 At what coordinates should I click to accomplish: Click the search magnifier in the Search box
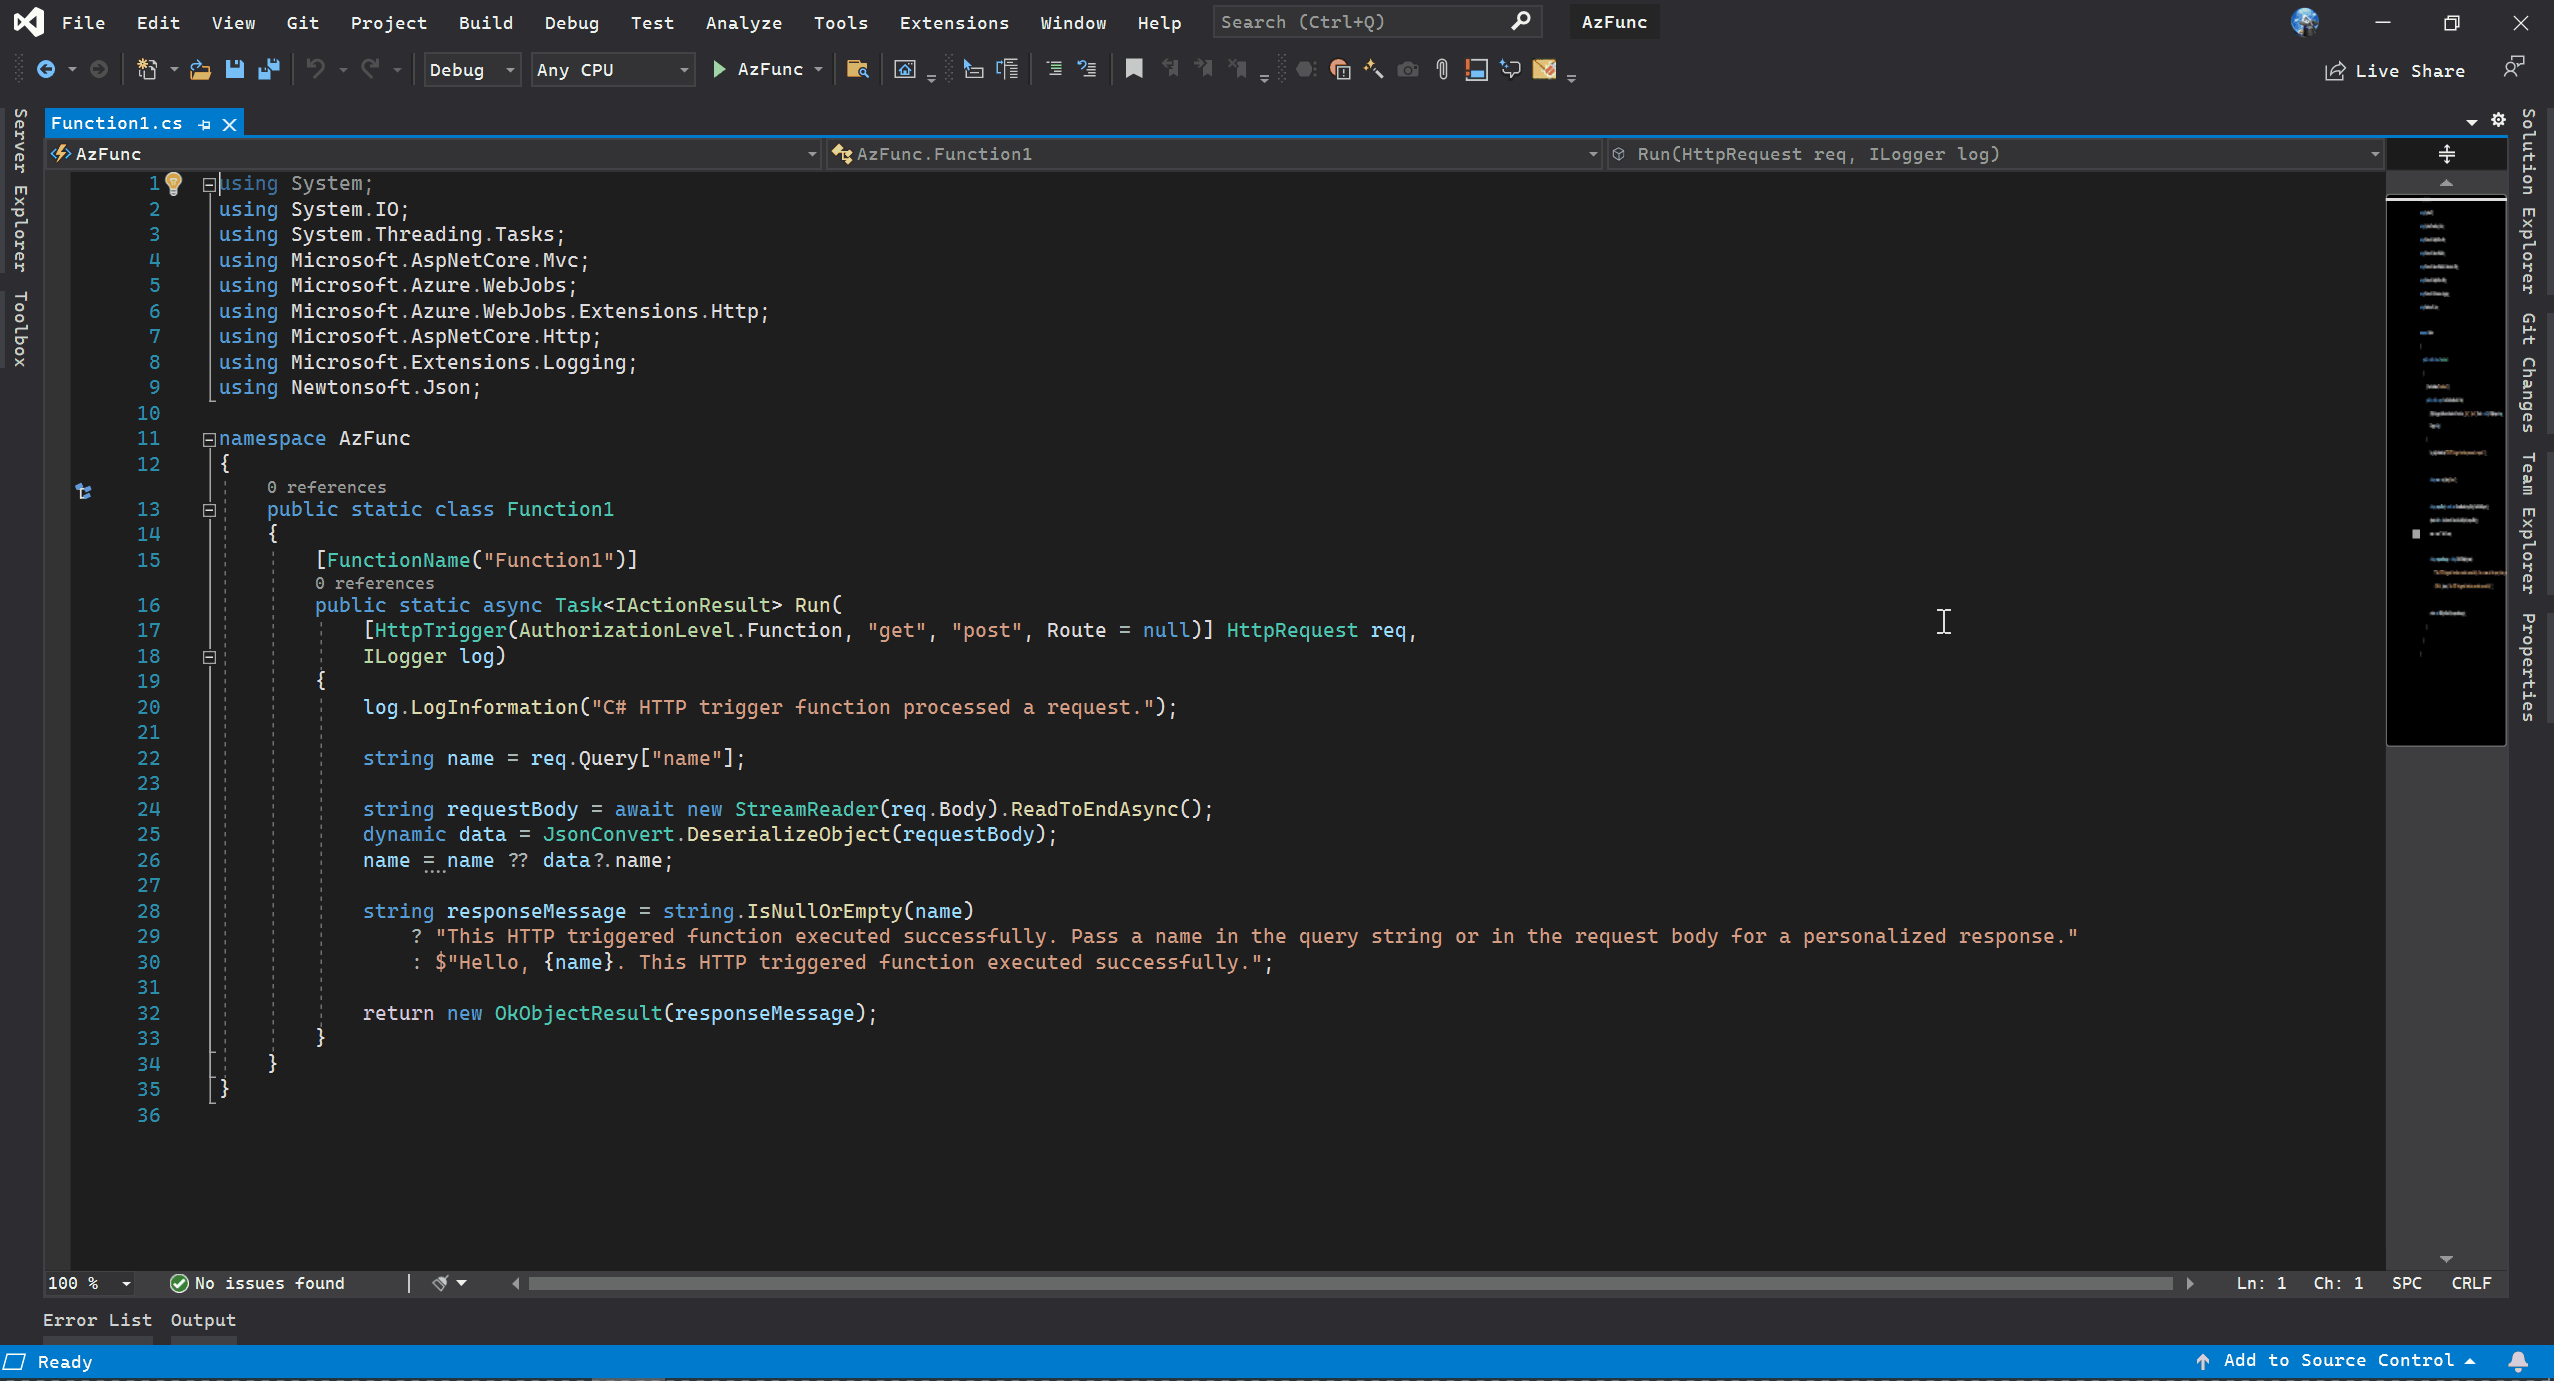1520,21
